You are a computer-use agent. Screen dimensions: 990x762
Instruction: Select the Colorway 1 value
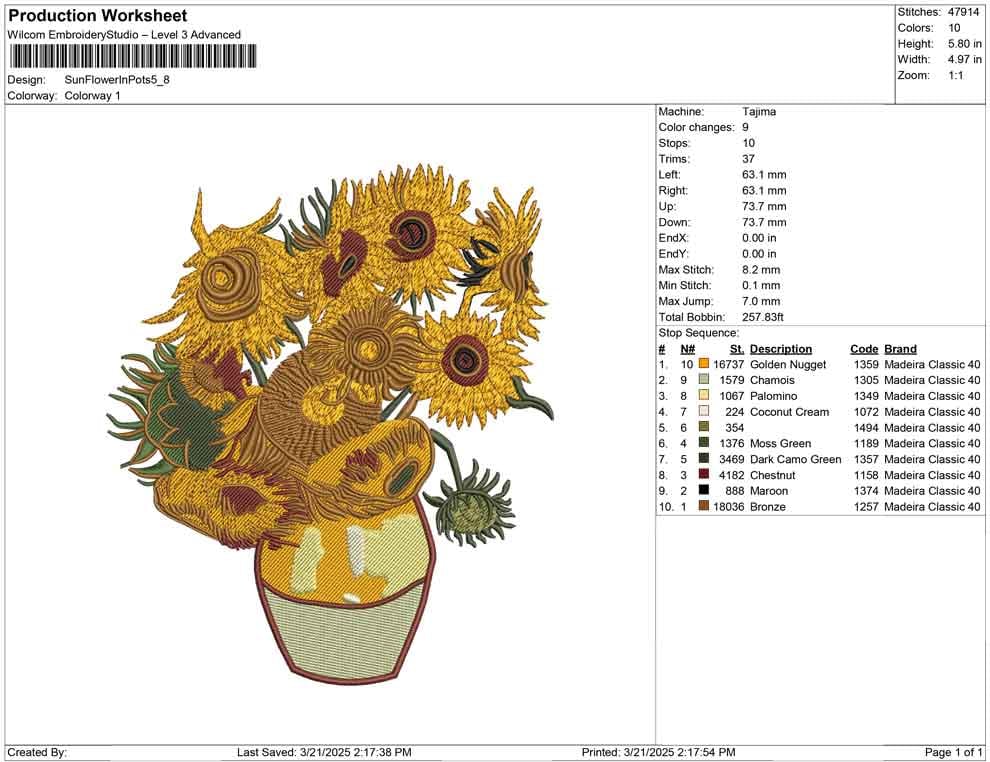coord(92,96)
